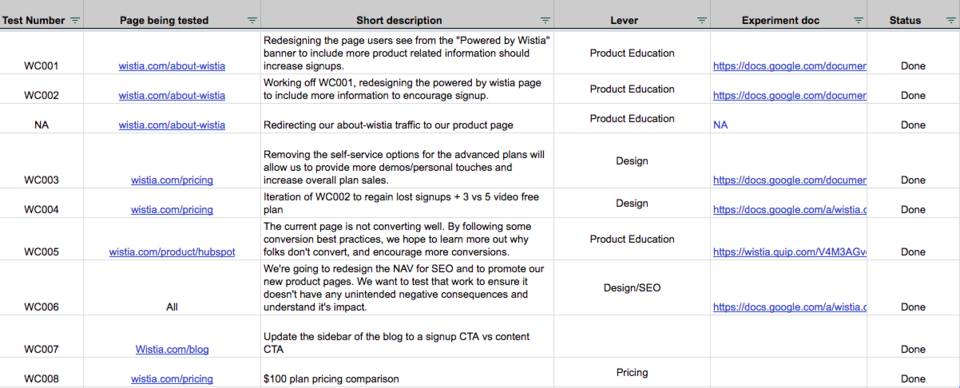This screenshot has height=388, width=960.
Task: Open the wistia.com/about-wistia link for WC002
Action: [172, 95]
